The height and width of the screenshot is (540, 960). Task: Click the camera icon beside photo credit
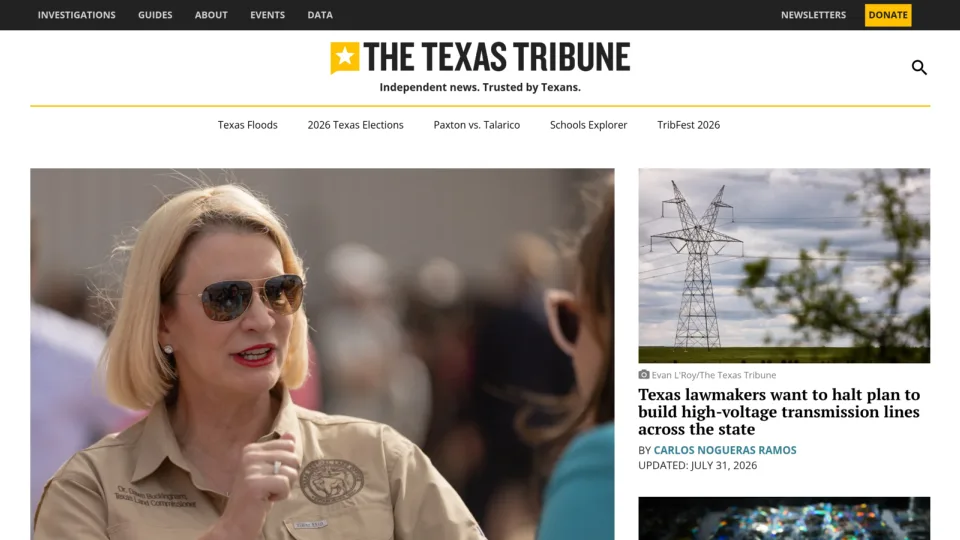[643, 374]
